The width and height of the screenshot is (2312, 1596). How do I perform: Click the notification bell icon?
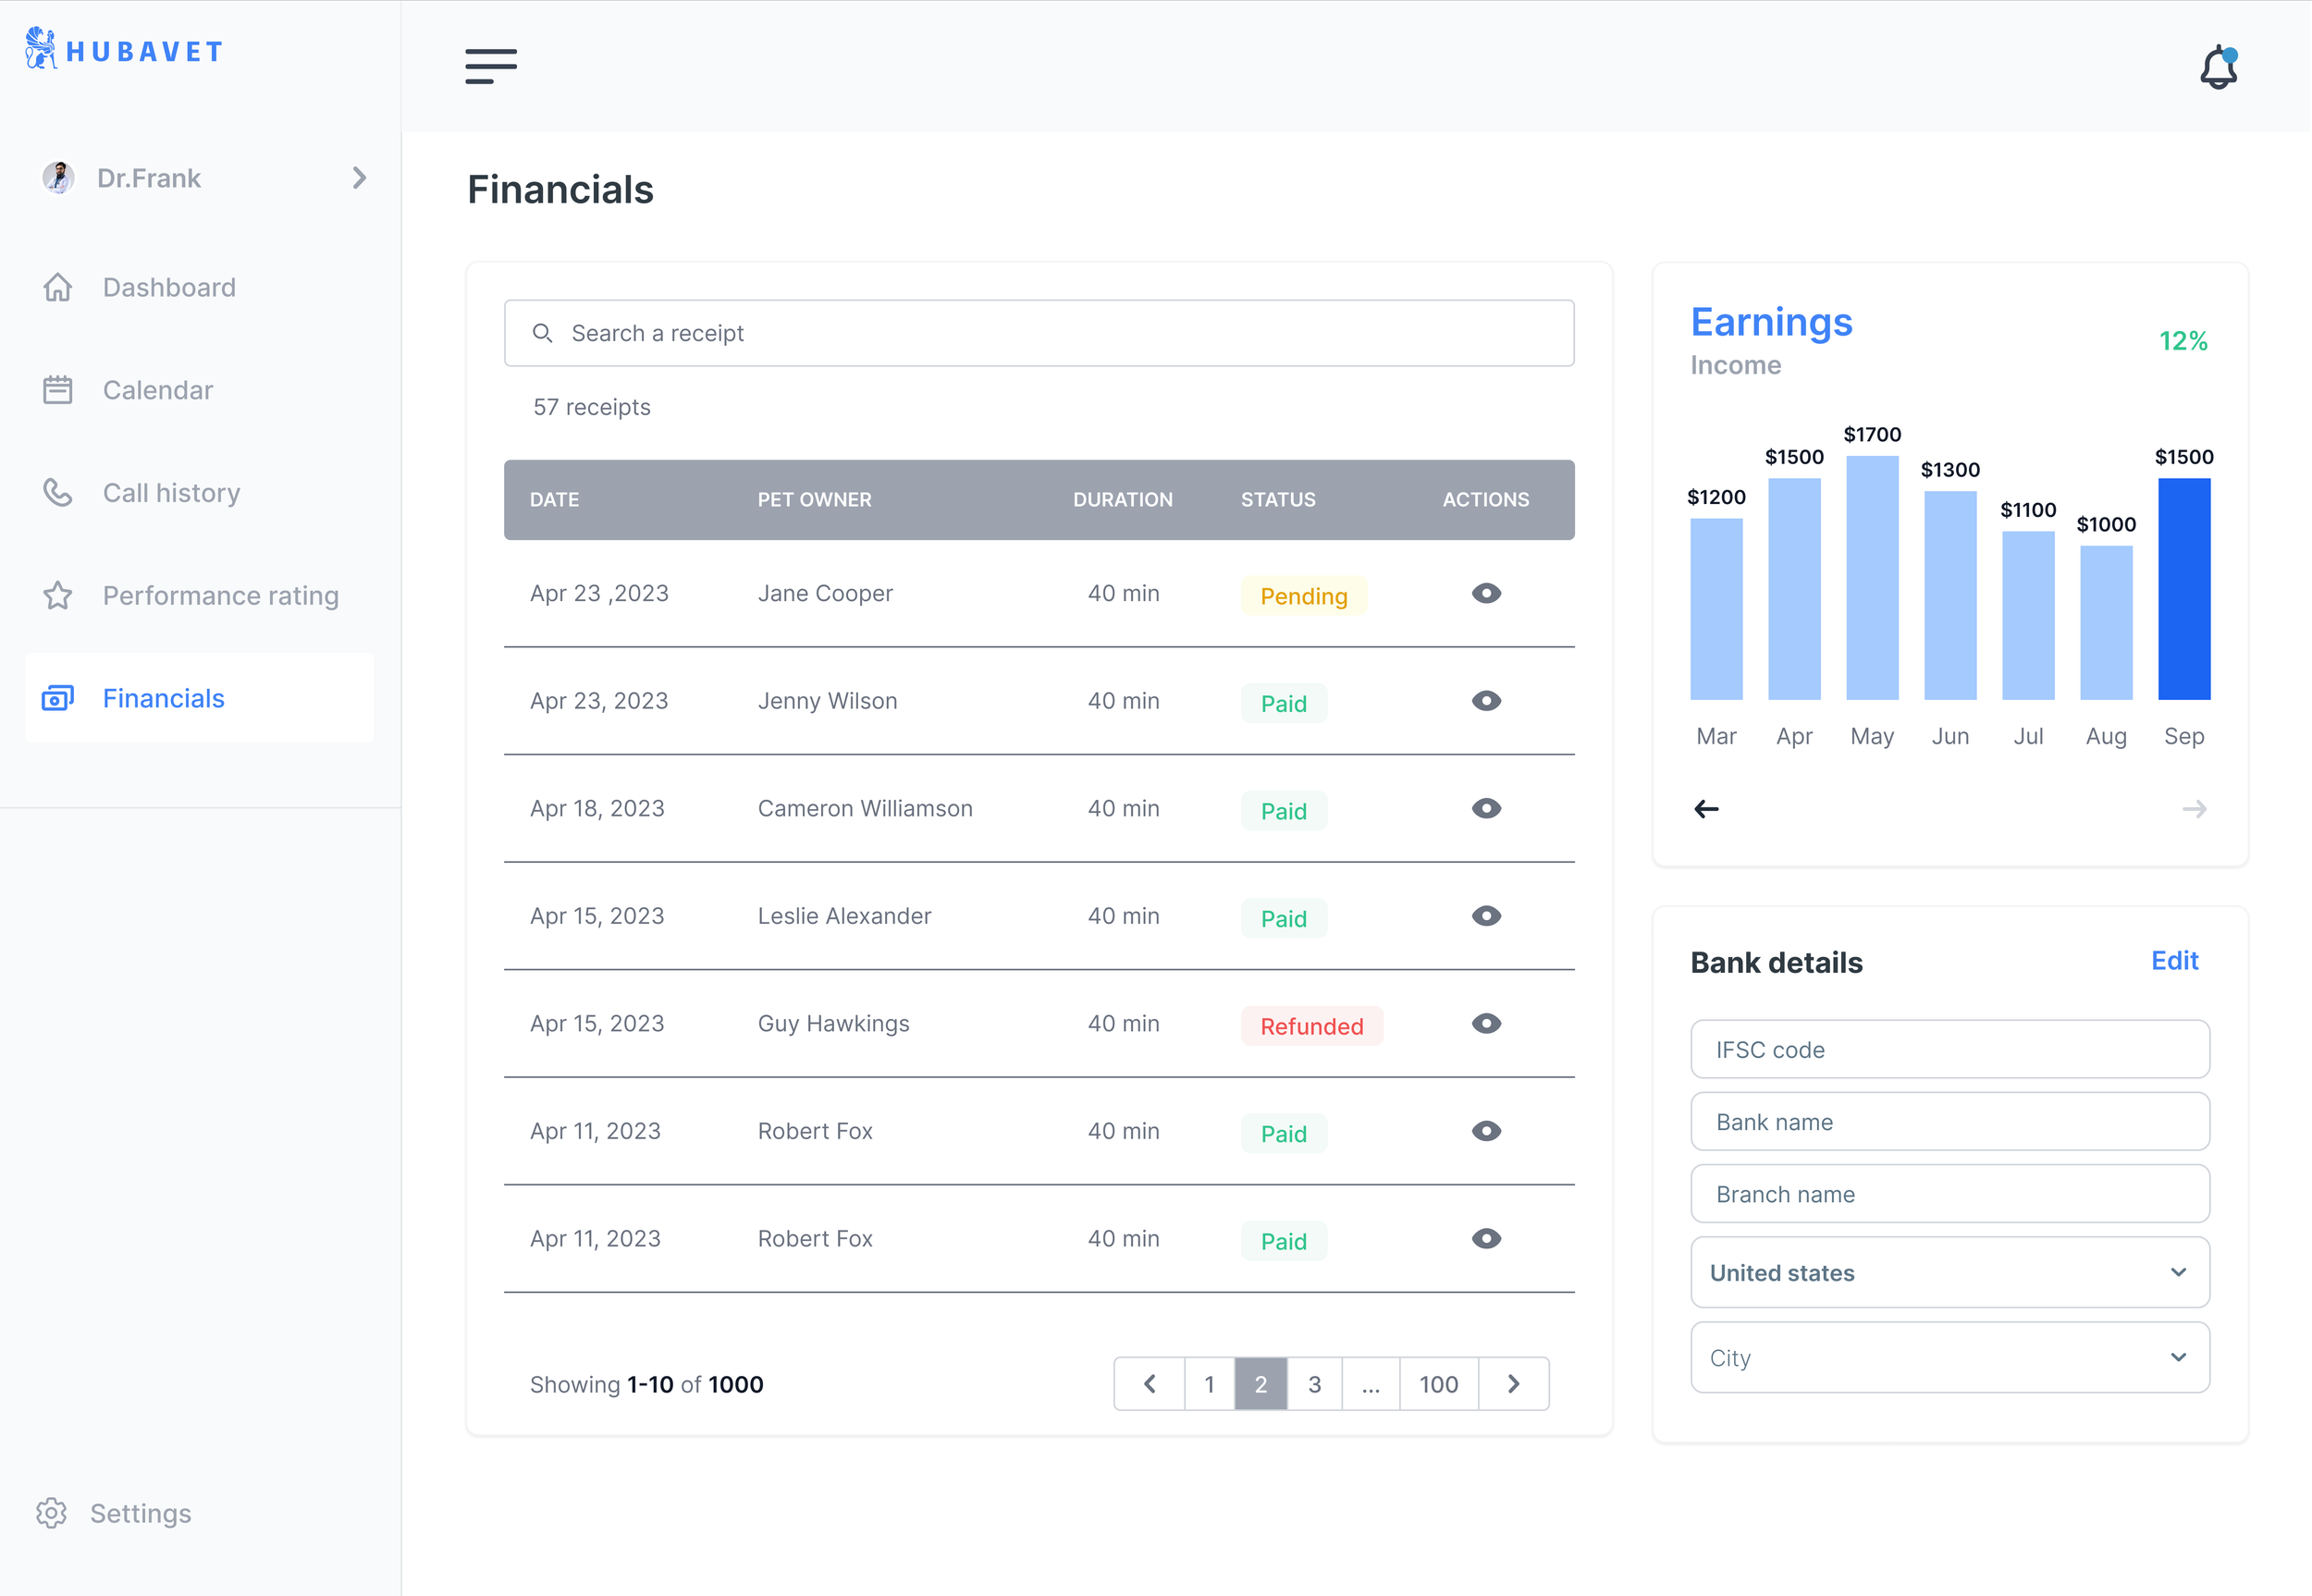pyautogui.click(x=2218, y=67)
